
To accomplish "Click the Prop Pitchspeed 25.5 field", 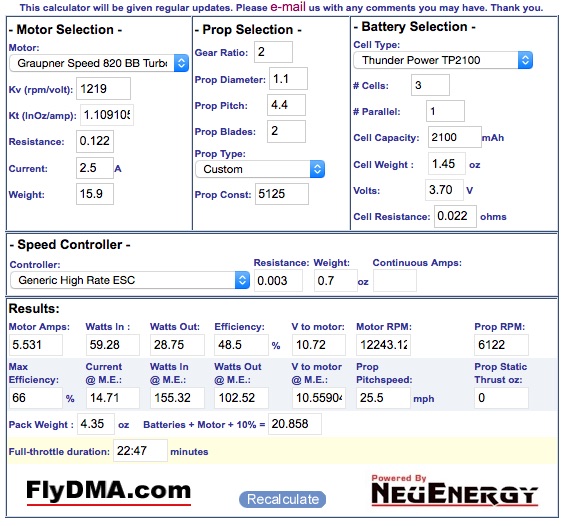I will click(383, 398).
